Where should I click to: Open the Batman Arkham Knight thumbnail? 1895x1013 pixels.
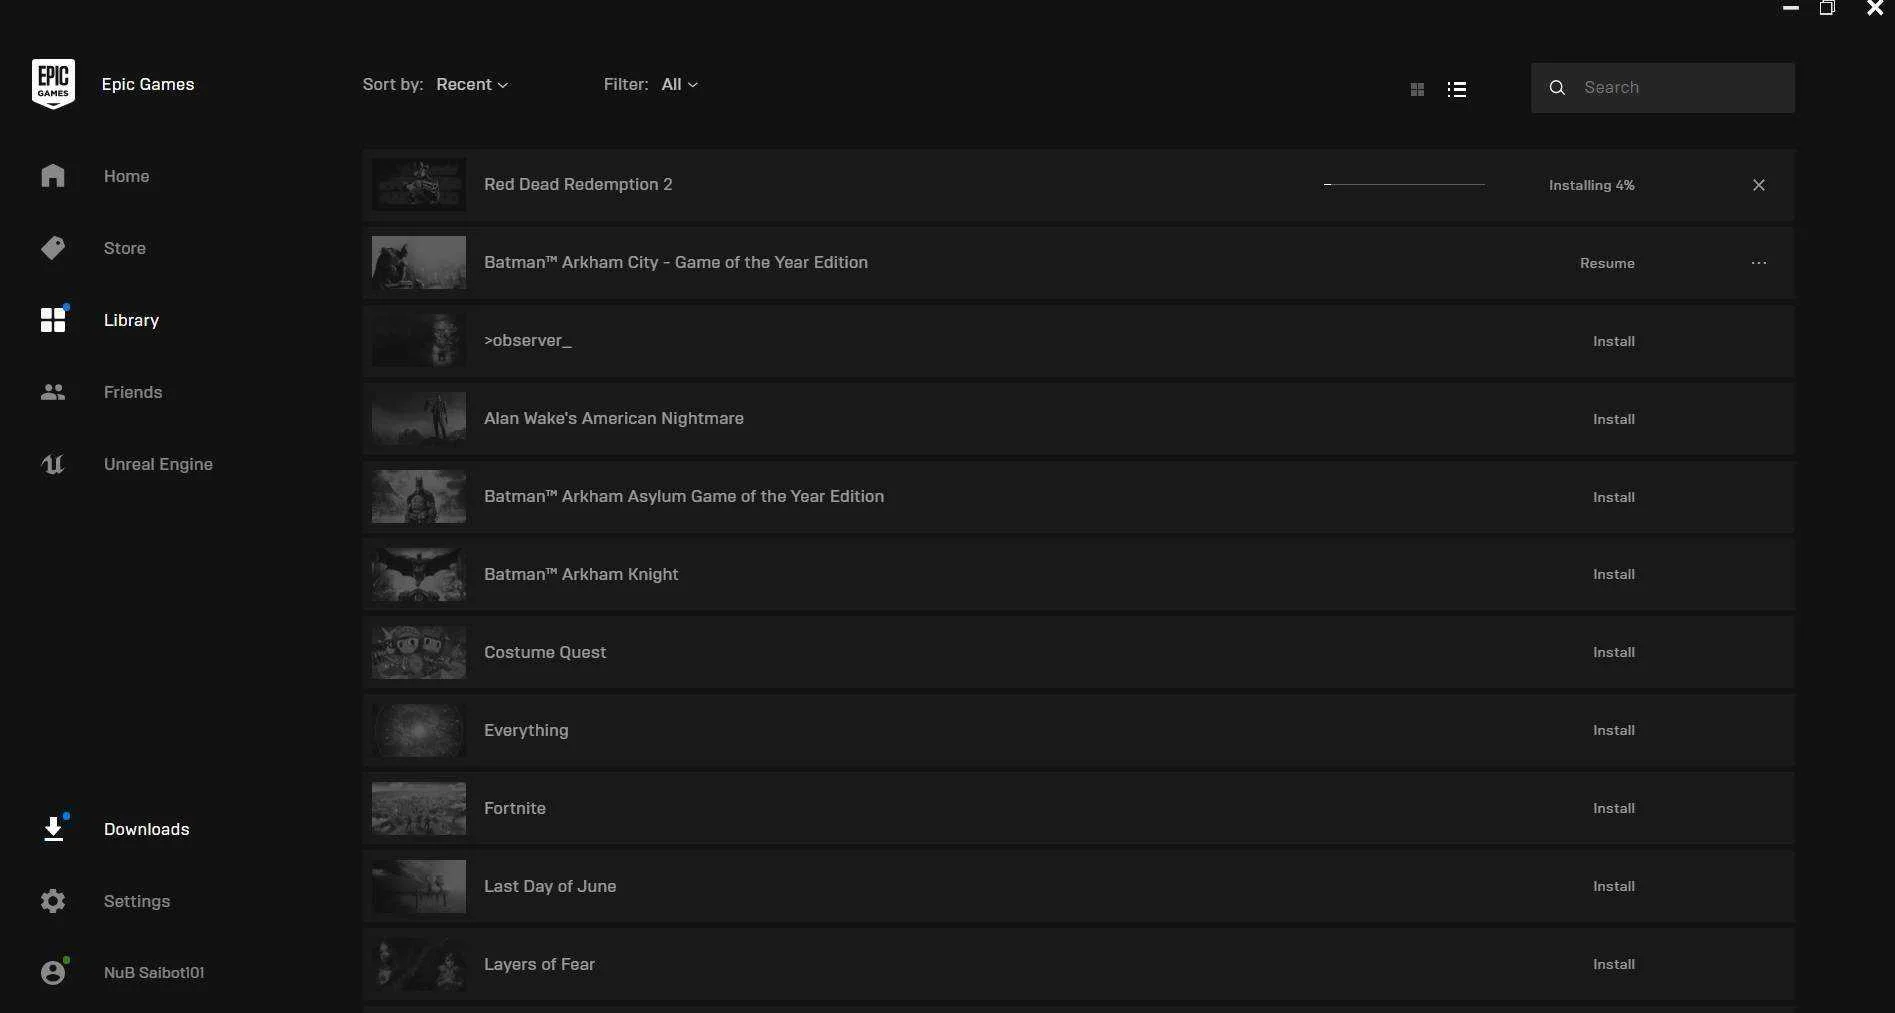click(419, 574)
